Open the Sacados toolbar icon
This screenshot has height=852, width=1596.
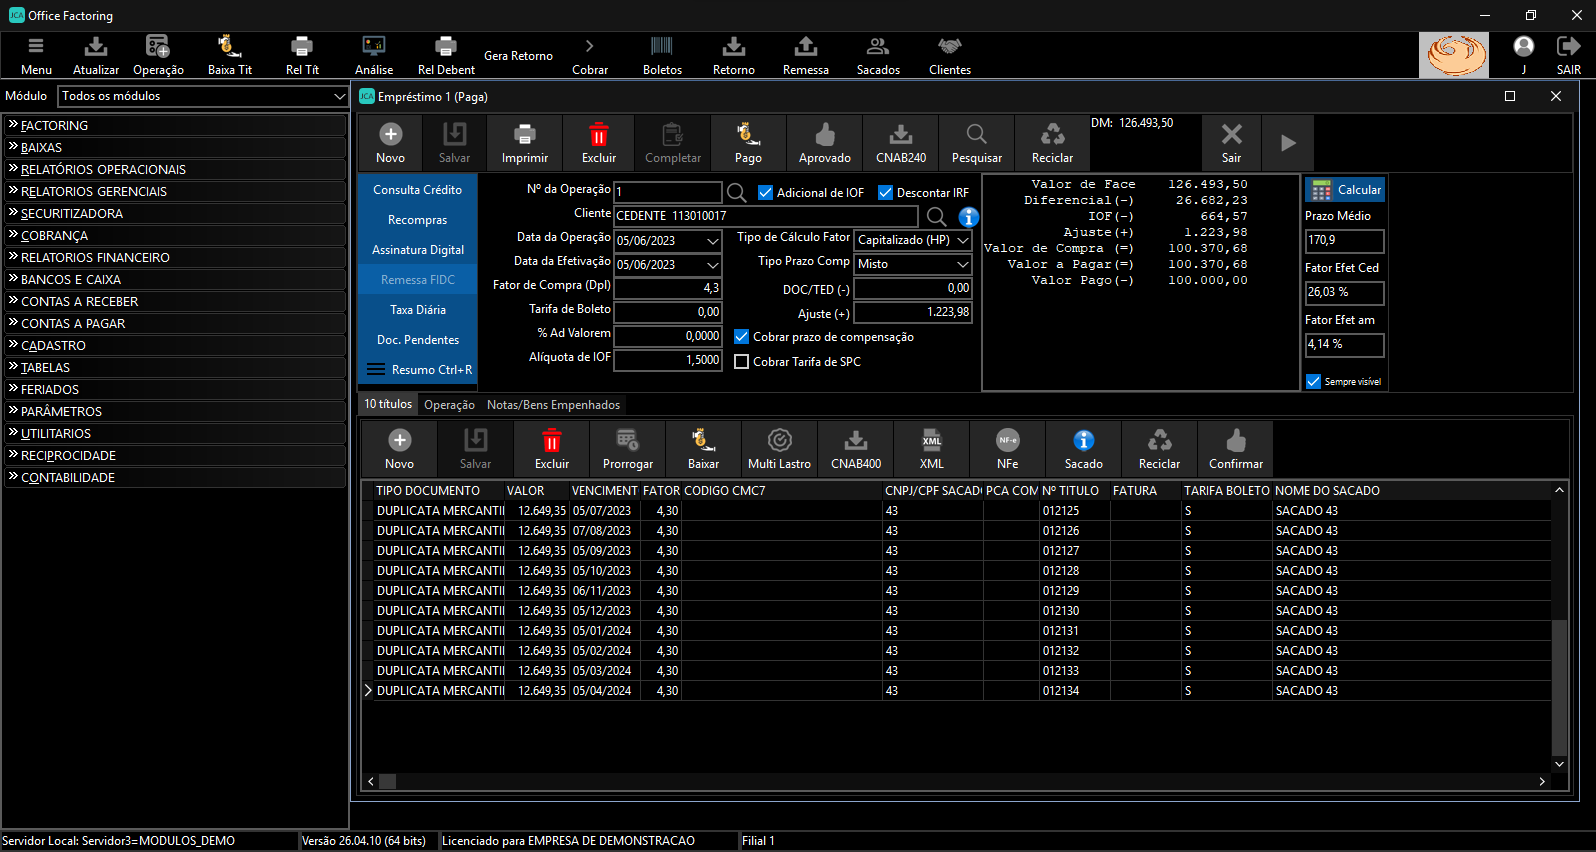pyautogui.click(x=878, y=47)
